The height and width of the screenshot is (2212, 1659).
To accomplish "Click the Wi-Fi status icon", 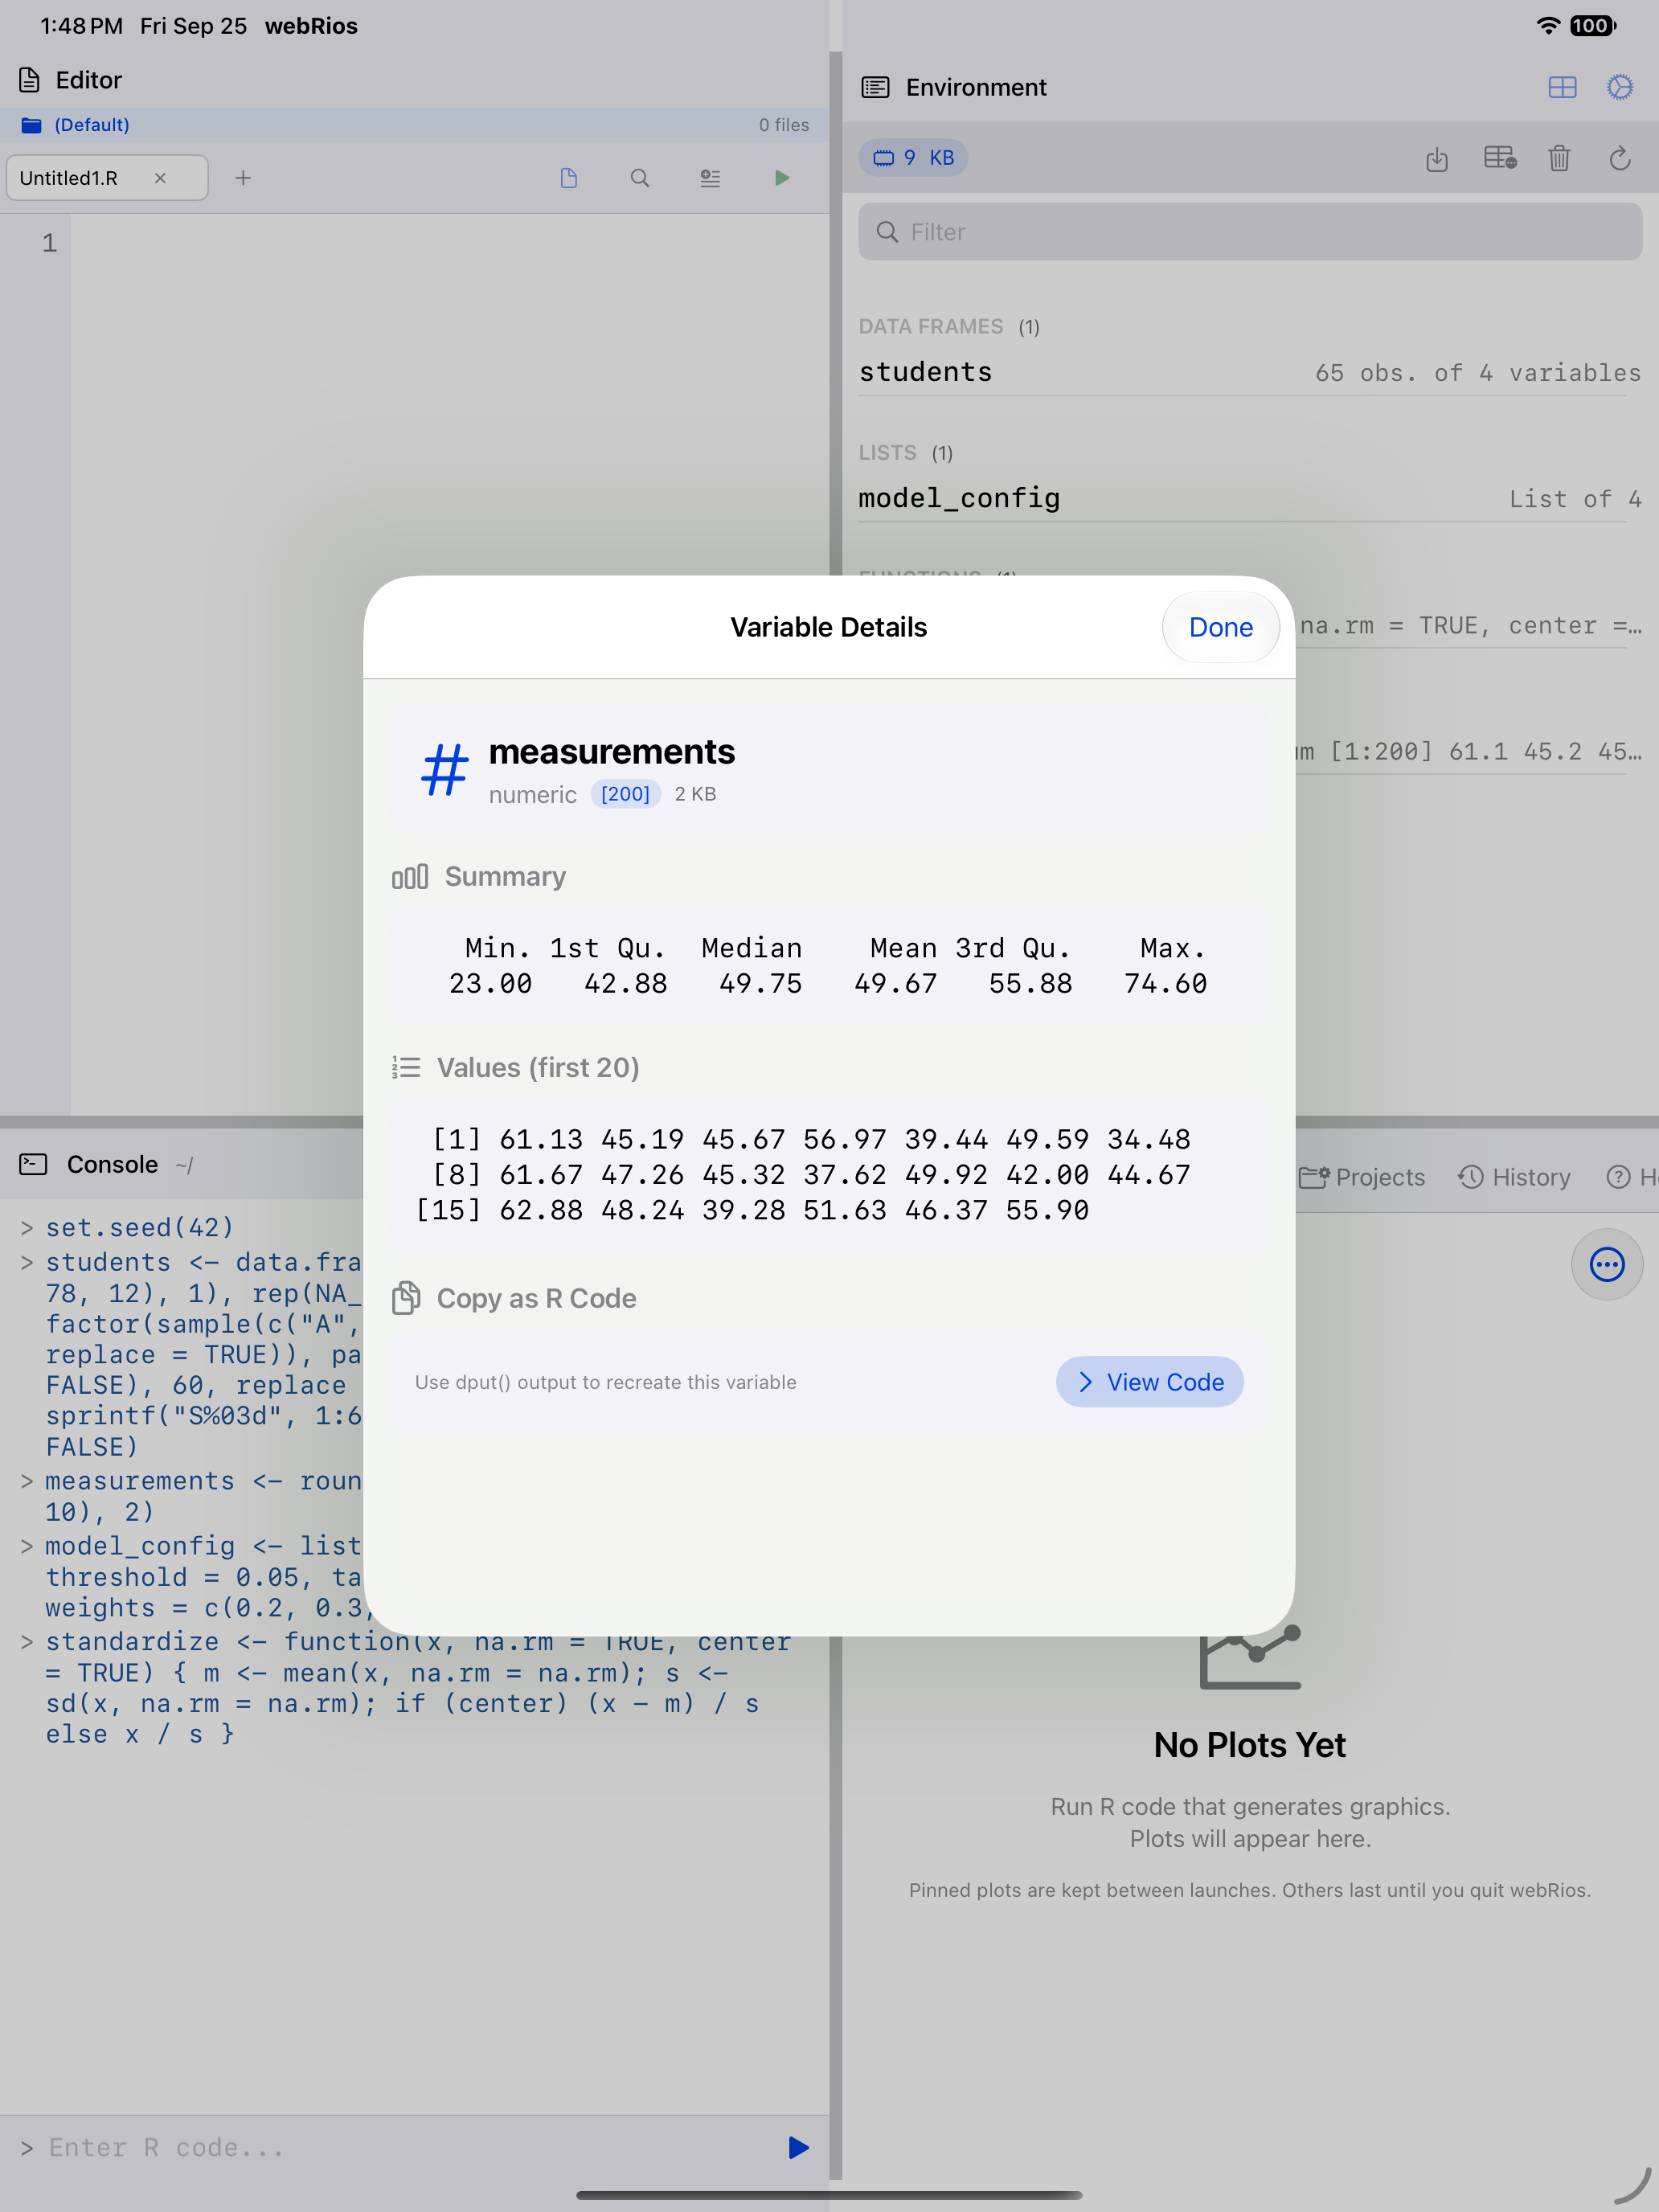I will pos(1548,26).
